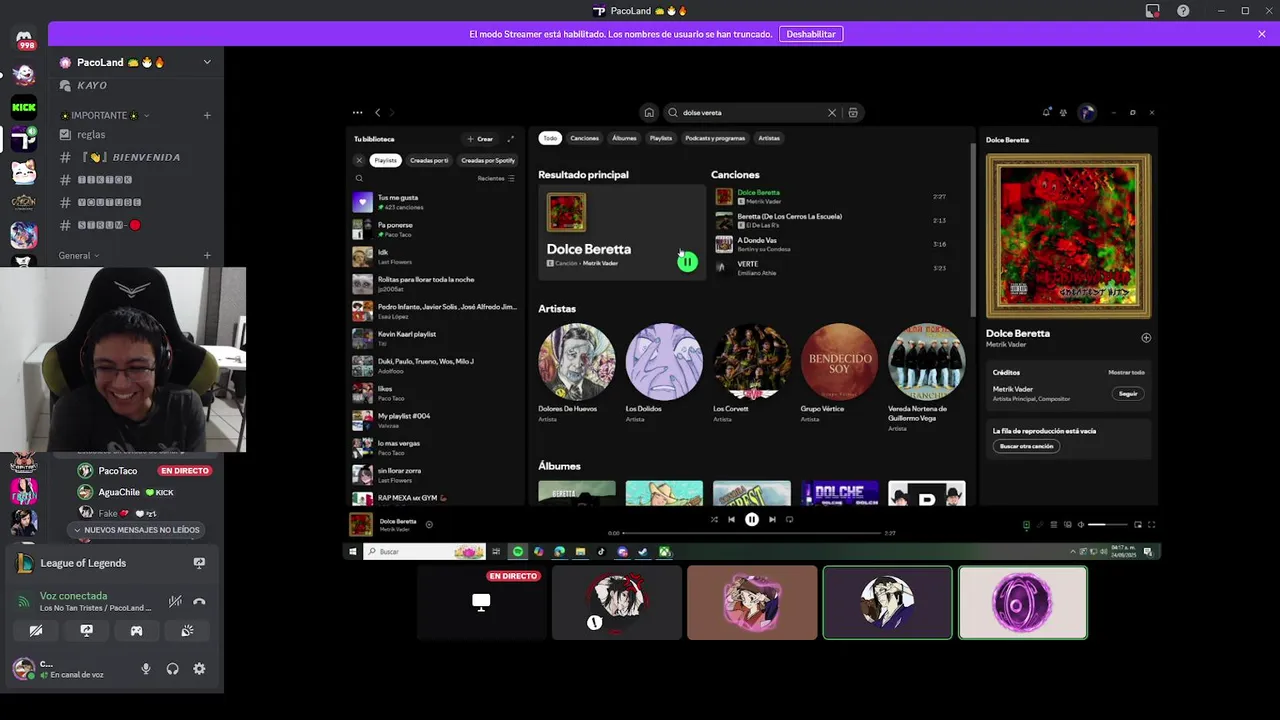The width and height of the screenshot is (1280, 720).
Task: Select the Álbumes search filter
Action: (624, 138)
